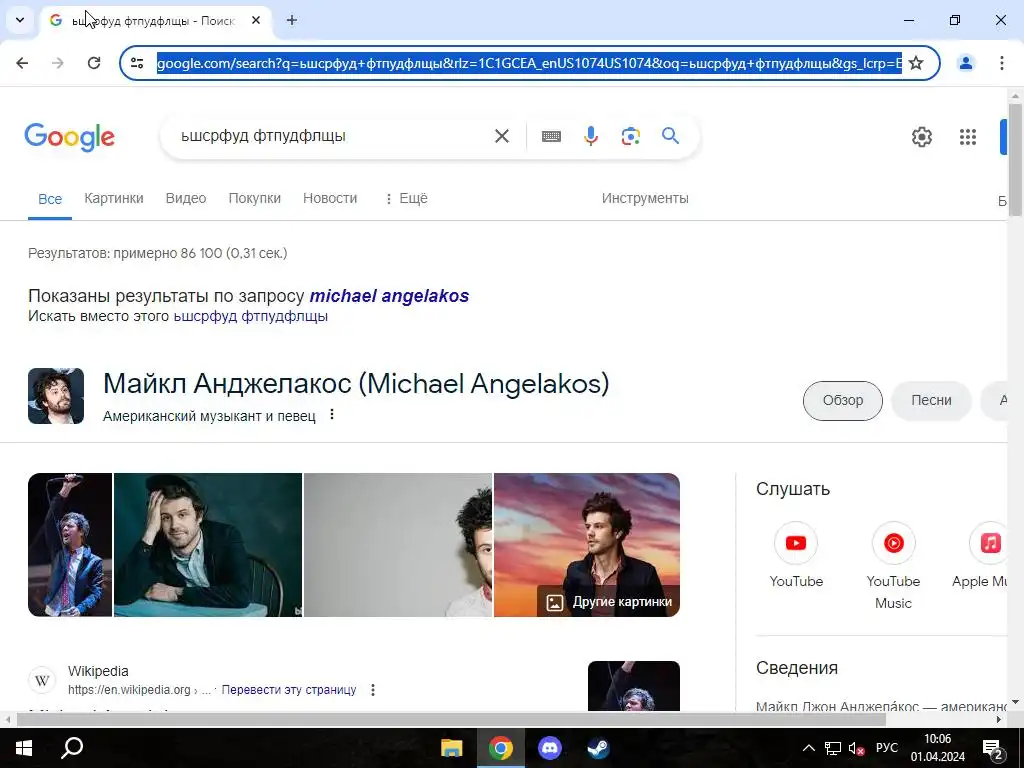Viewport: 1024px width, 768px height.
Task: Click the address bar URL
Action: 529,63
